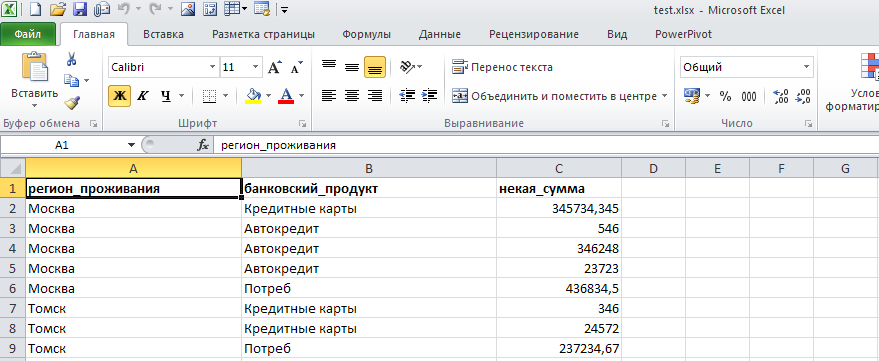Click the large Вставить paste clipboard icon
879x361 pixels.
(x=34, y=67)
